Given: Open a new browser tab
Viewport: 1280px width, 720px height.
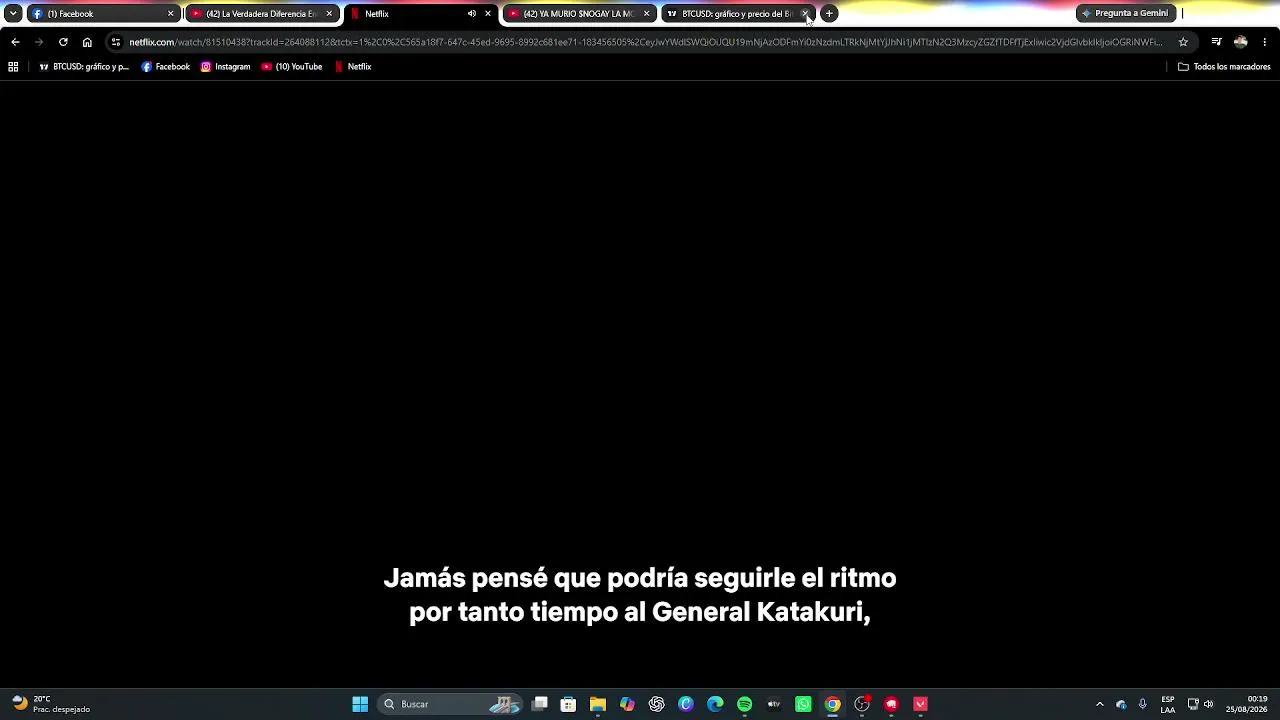Looking at the screenshot, I should point(829,14).
